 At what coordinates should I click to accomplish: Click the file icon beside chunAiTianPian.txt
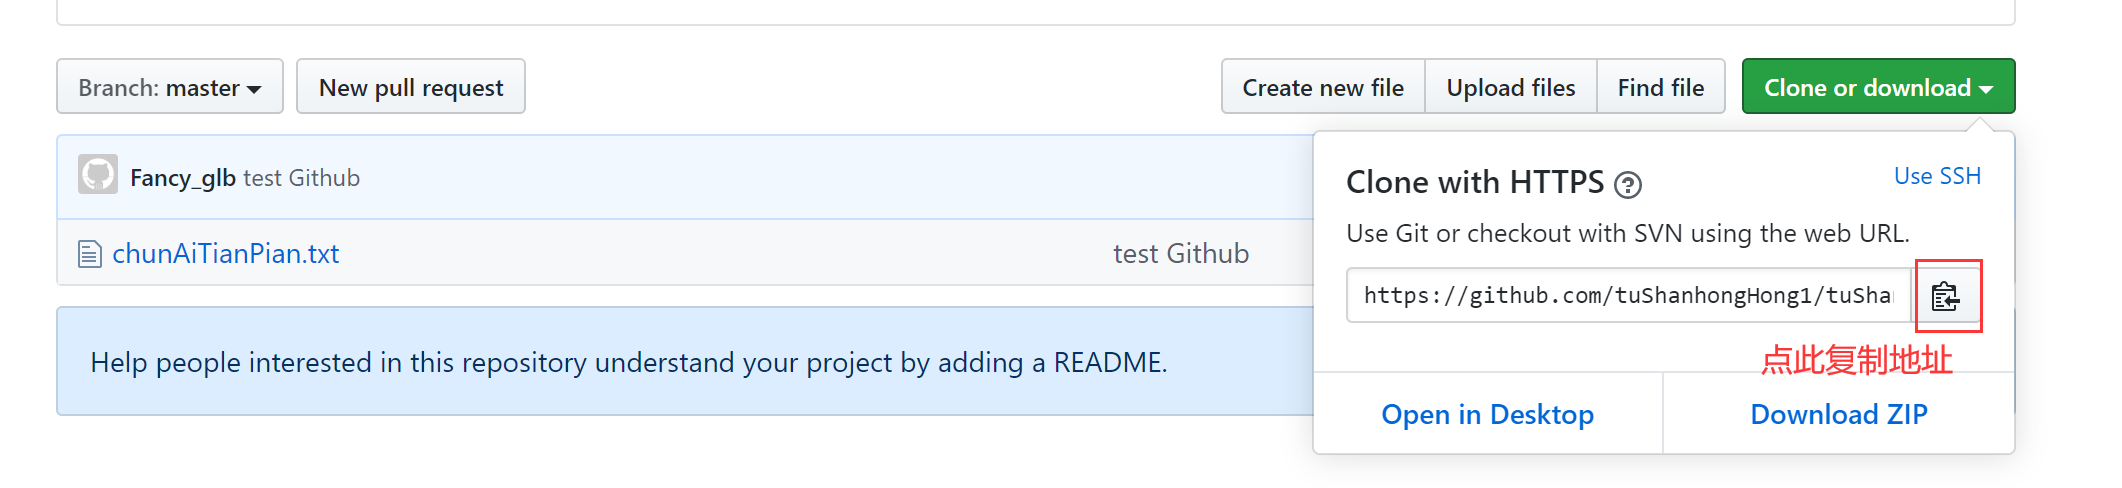click(x=90, y=254)
